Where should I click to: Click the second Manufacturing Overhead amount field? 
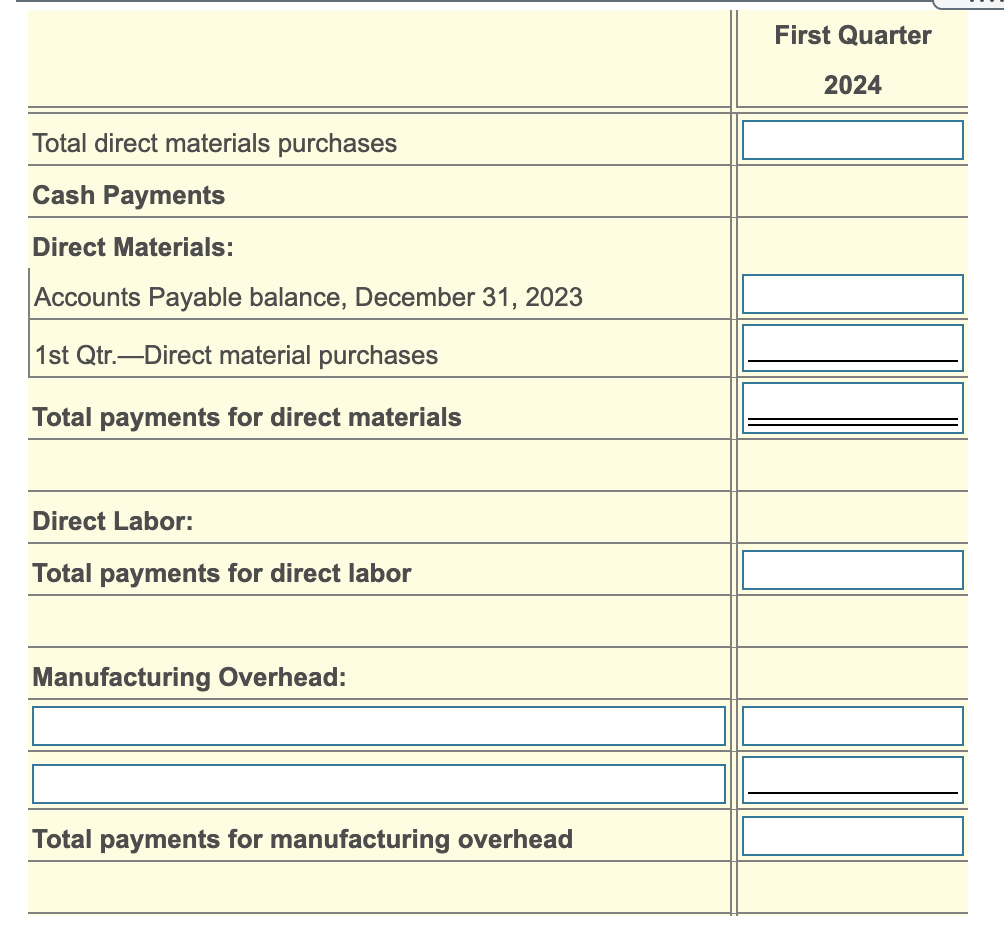(x=852, y=780)
